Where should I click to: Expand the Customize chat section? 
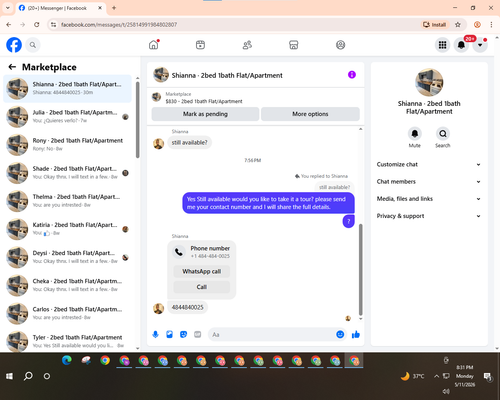pos(429,164)
